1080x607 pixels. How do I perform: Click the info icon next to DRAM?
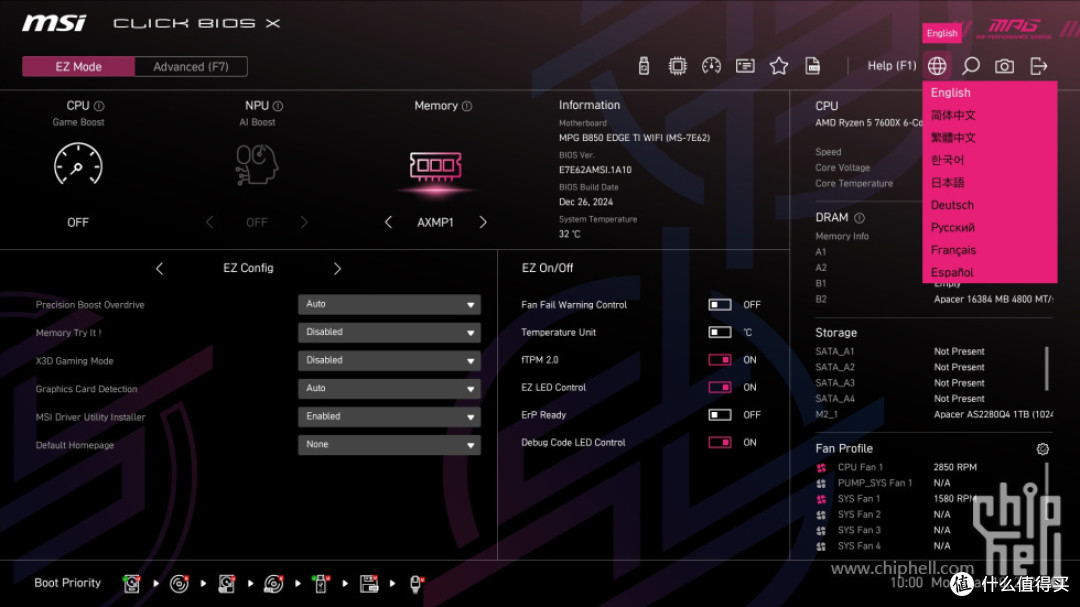coord(859,218)
